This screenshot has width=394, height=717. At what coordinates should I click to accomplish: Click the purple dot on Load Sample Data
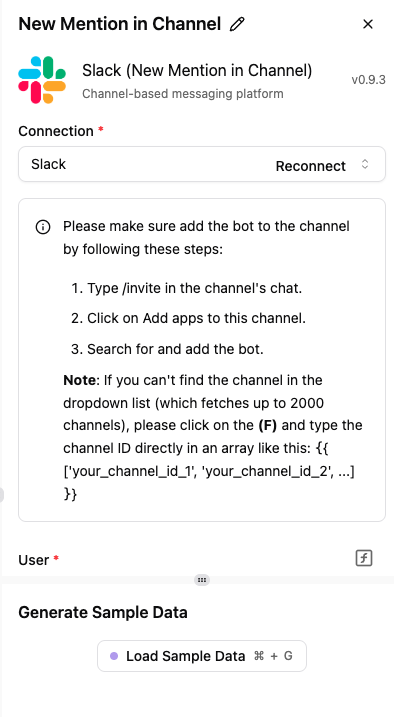pyautogui.click(x=114, y=656)
